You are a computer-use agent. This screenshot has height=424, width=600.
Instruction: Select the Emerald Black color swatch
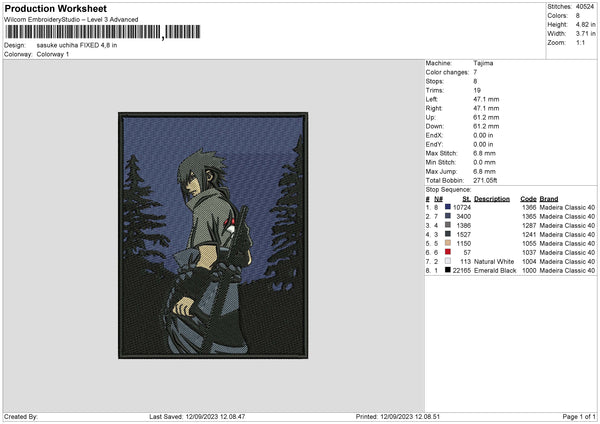448,270
